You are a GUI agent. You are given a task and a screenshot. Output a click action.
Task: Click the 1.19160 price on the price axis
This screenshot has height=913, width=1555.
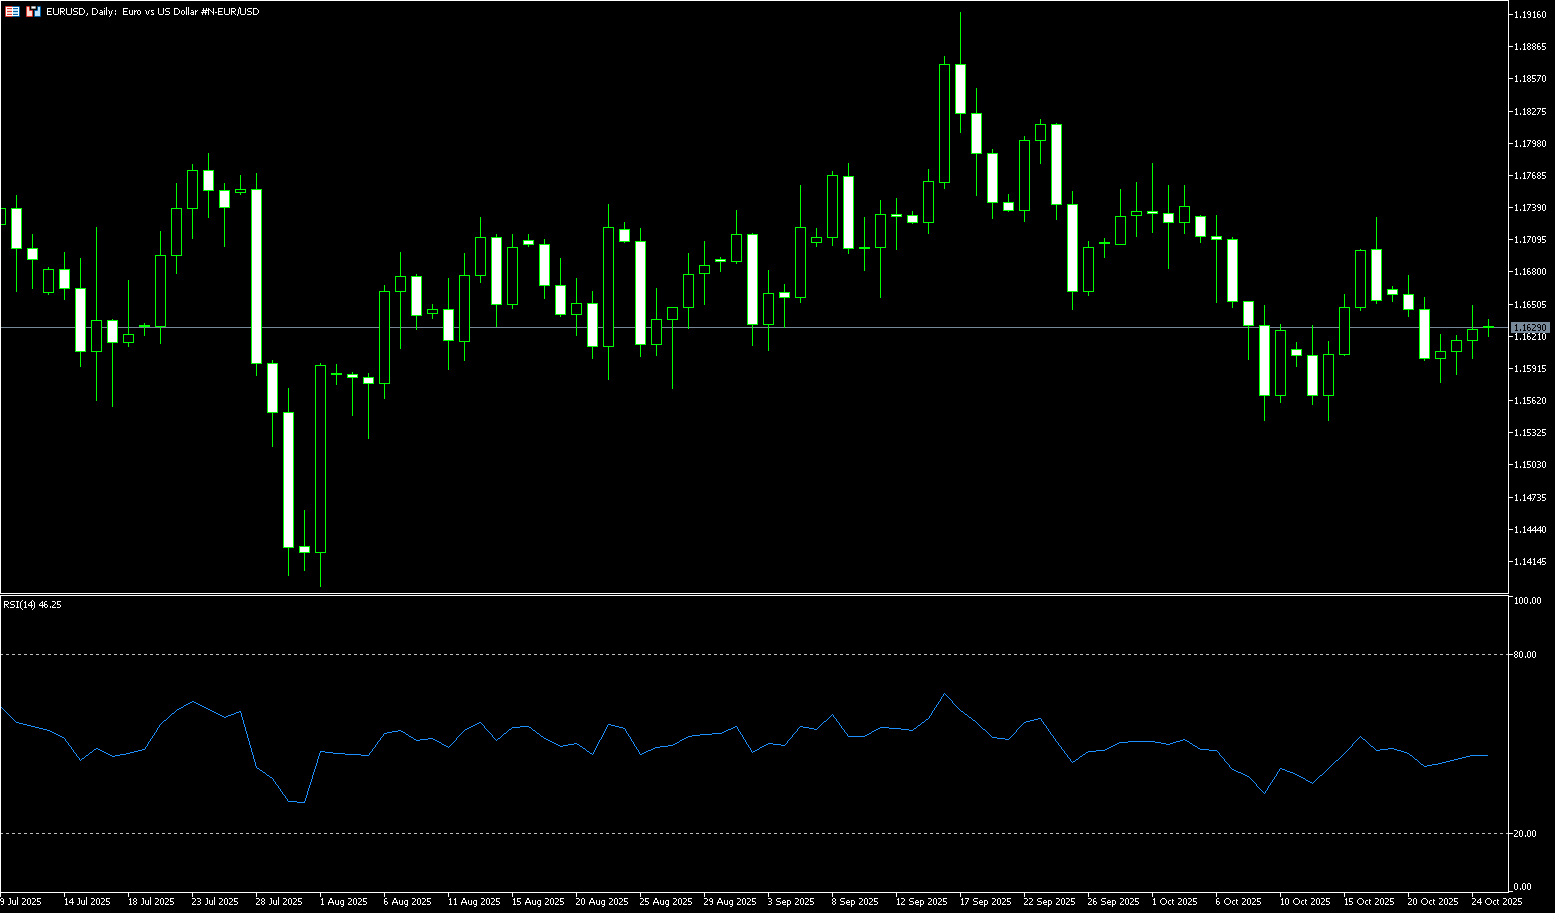[x=1530, y=15]
